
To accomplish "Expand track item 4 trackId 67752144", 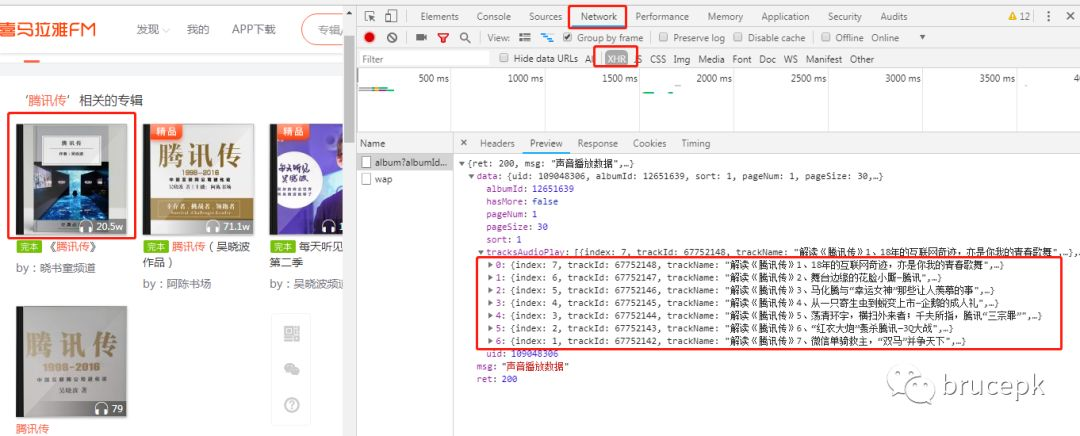I will tap(490, 315).
